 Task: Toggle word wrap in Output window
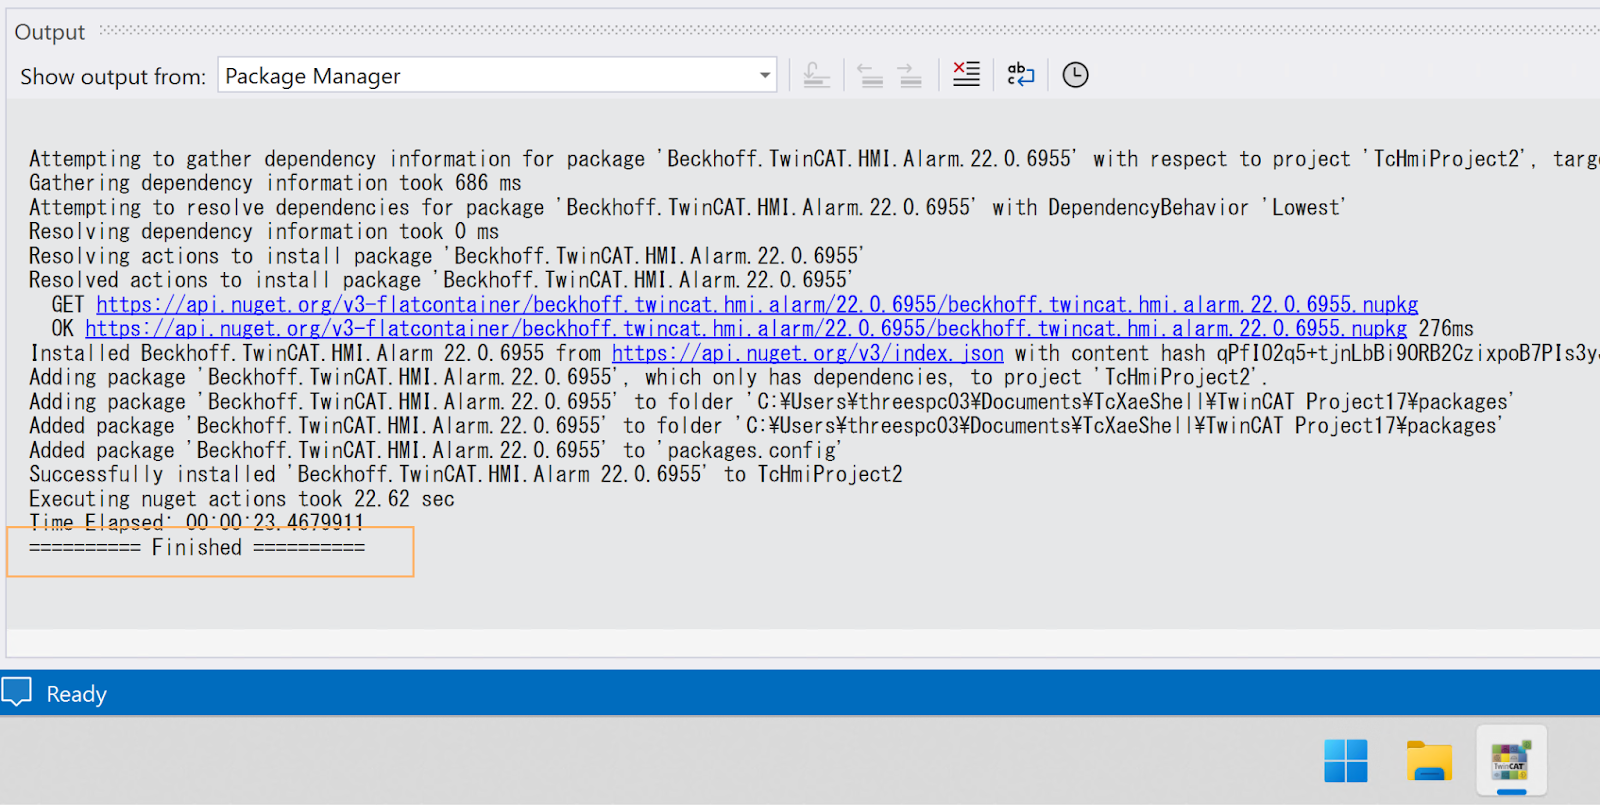pos(1020,74)
